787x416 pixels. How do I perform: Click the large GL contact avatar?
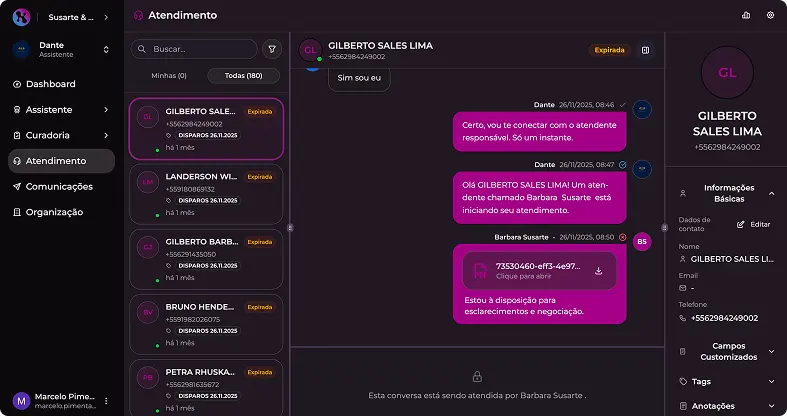point(727,72)
